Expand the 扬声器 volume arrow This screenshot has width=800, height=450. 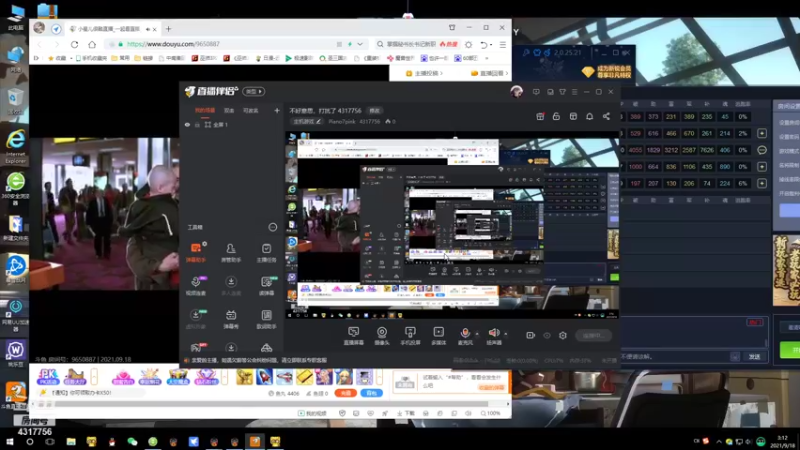click(506, 334)
